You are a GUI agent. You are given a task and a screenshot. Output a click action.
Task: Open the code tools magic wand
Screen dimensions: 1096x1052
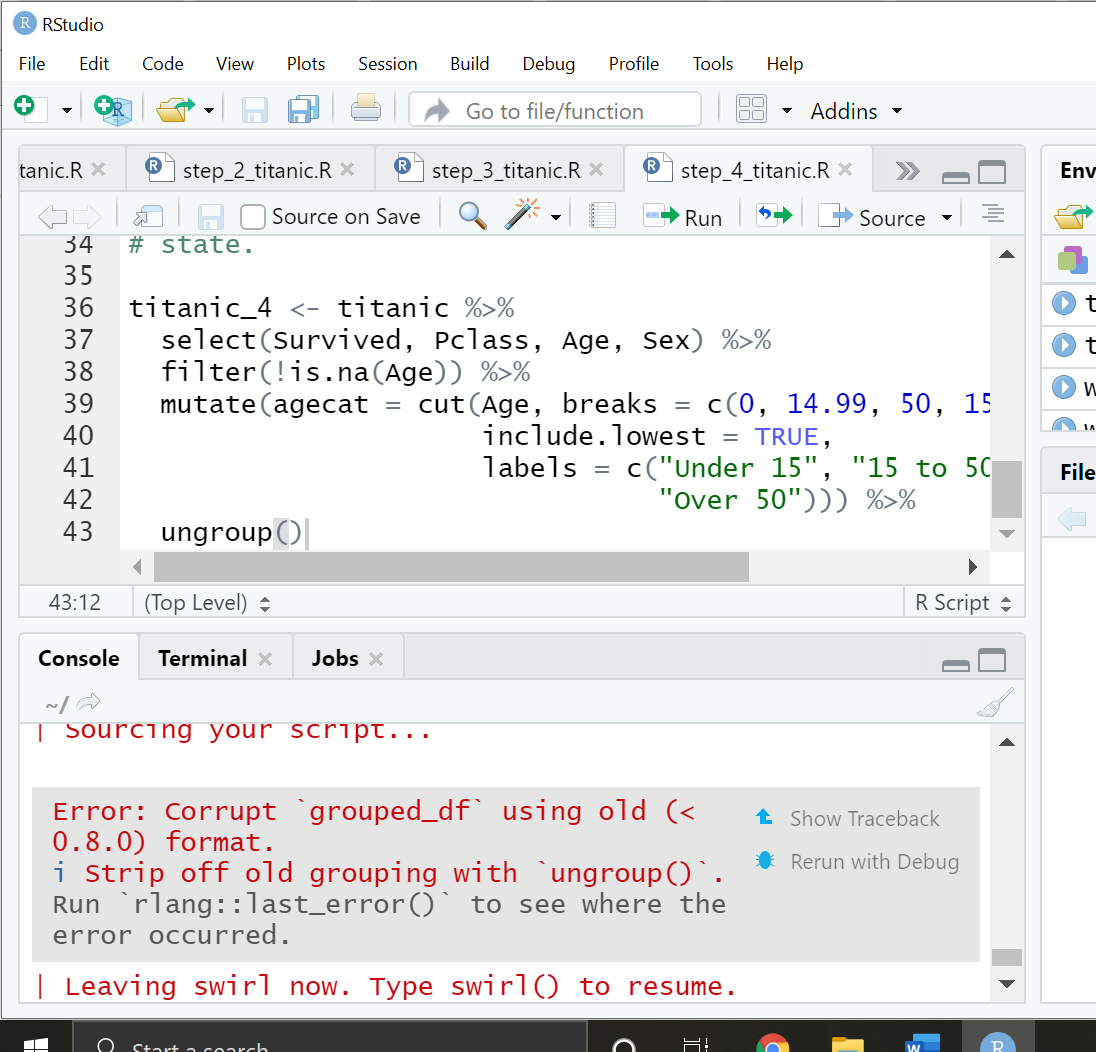[x=515, y=215]
